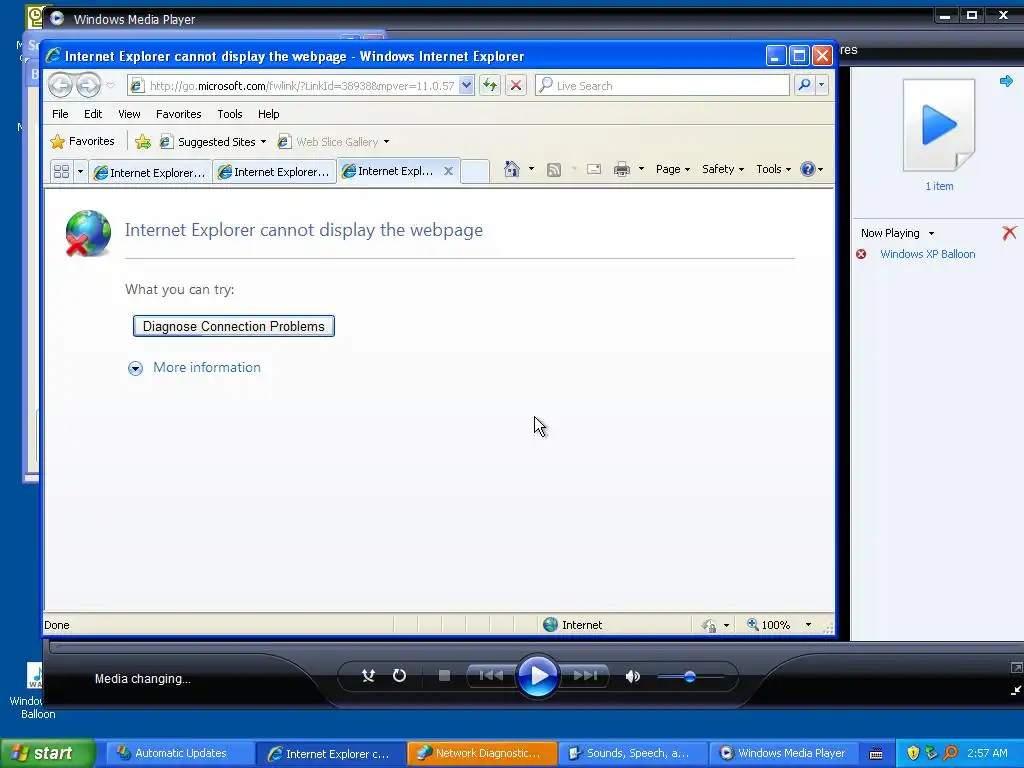Open the zoom level 100% dropdown
Image resolution: width=1024 pixels, height=768 pixels.
[808, 625]
